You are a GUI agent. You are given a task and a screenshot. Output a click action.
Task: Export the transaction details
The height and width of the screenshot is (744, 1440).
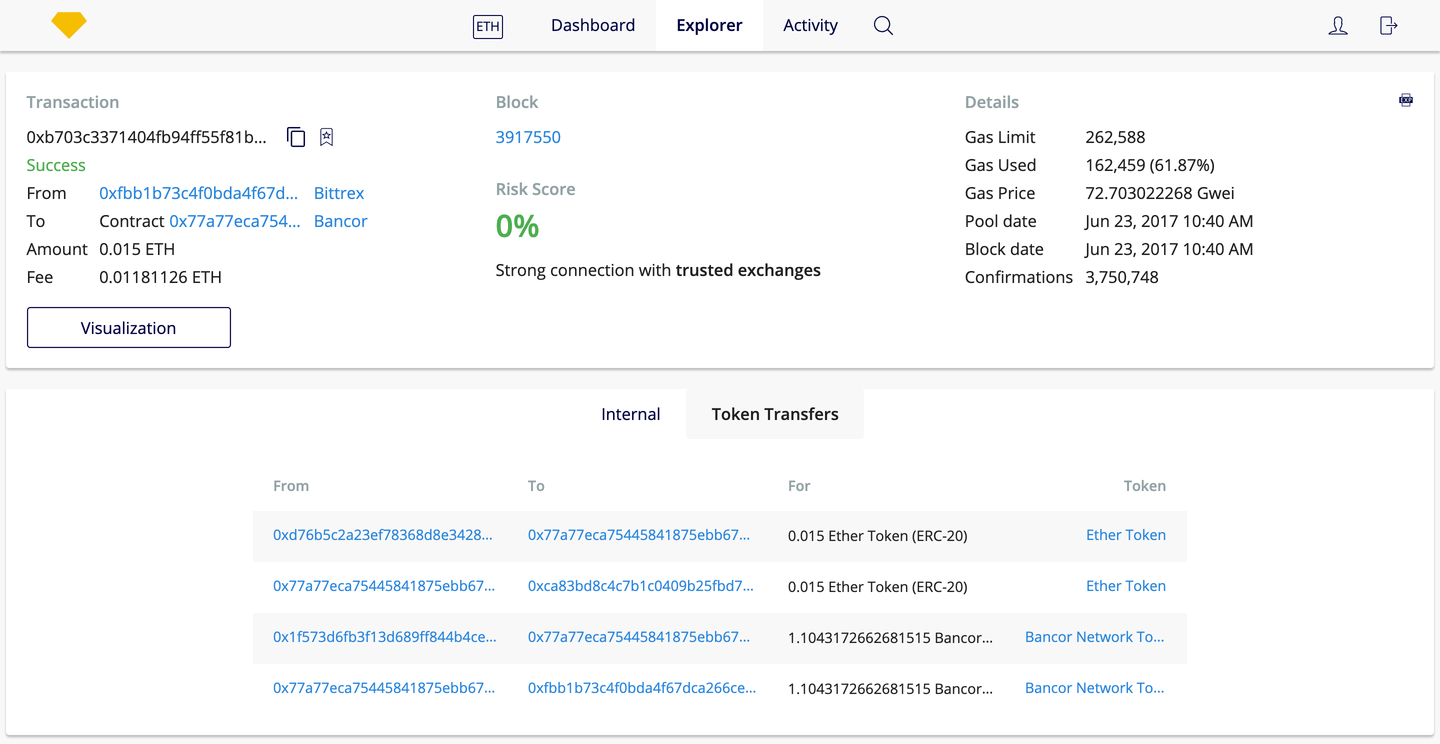[x=1406, y=100]
